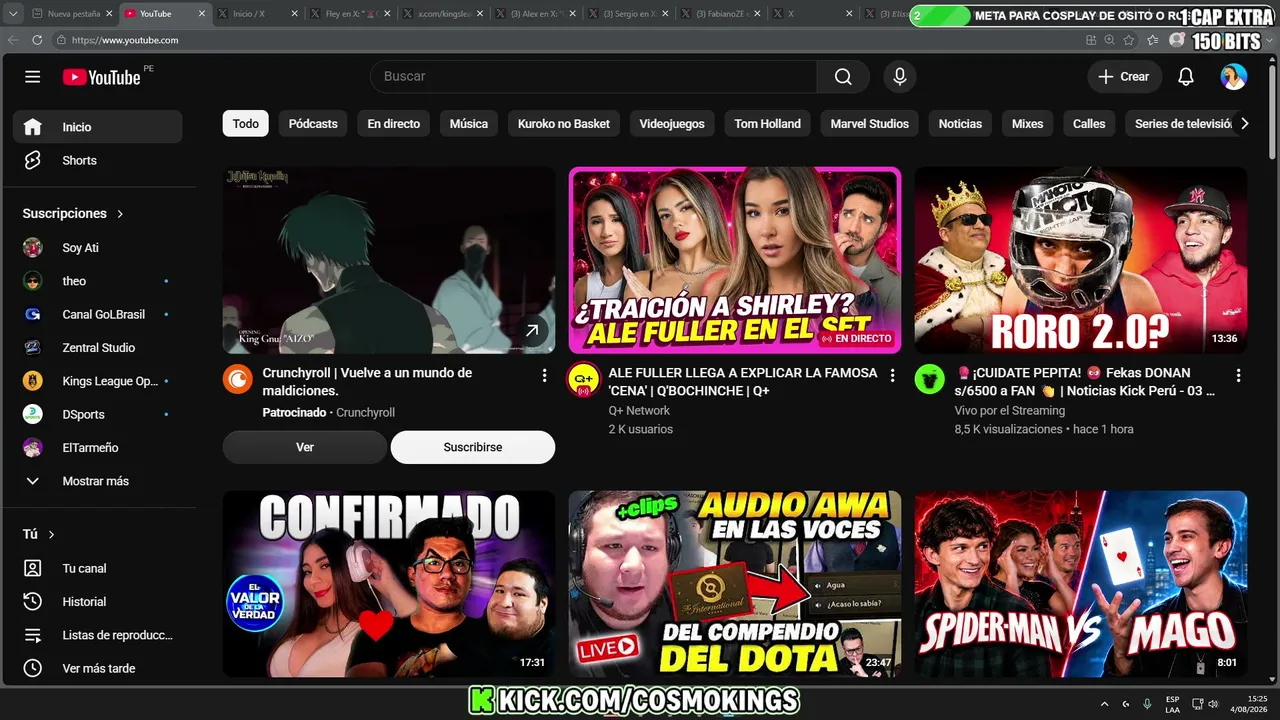Click the Crunchyroll channel avatar
Viewport: 1280px width, 720px height.
tap(238, 380)
